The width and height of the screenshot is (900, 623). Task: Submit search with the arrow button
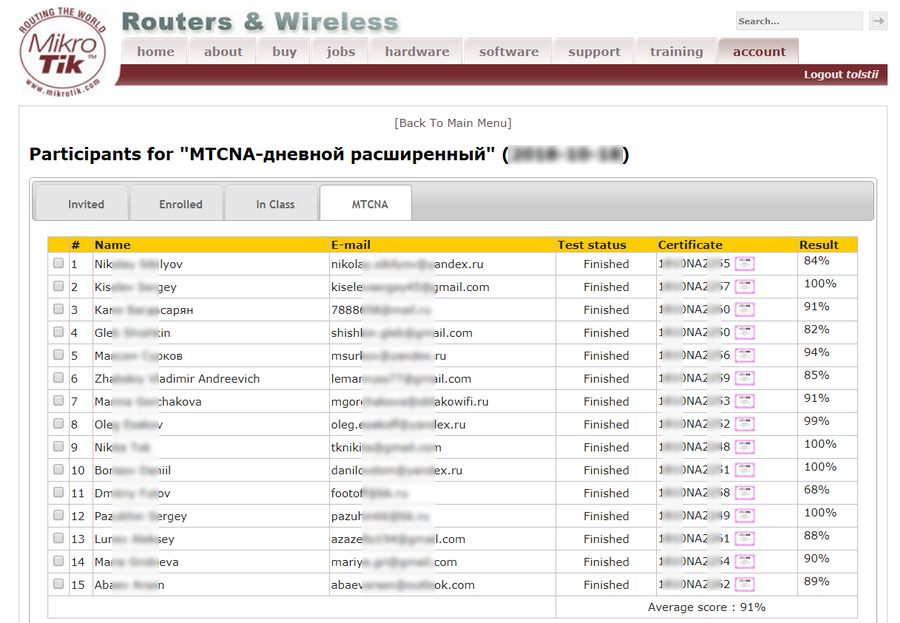point(878,21)
